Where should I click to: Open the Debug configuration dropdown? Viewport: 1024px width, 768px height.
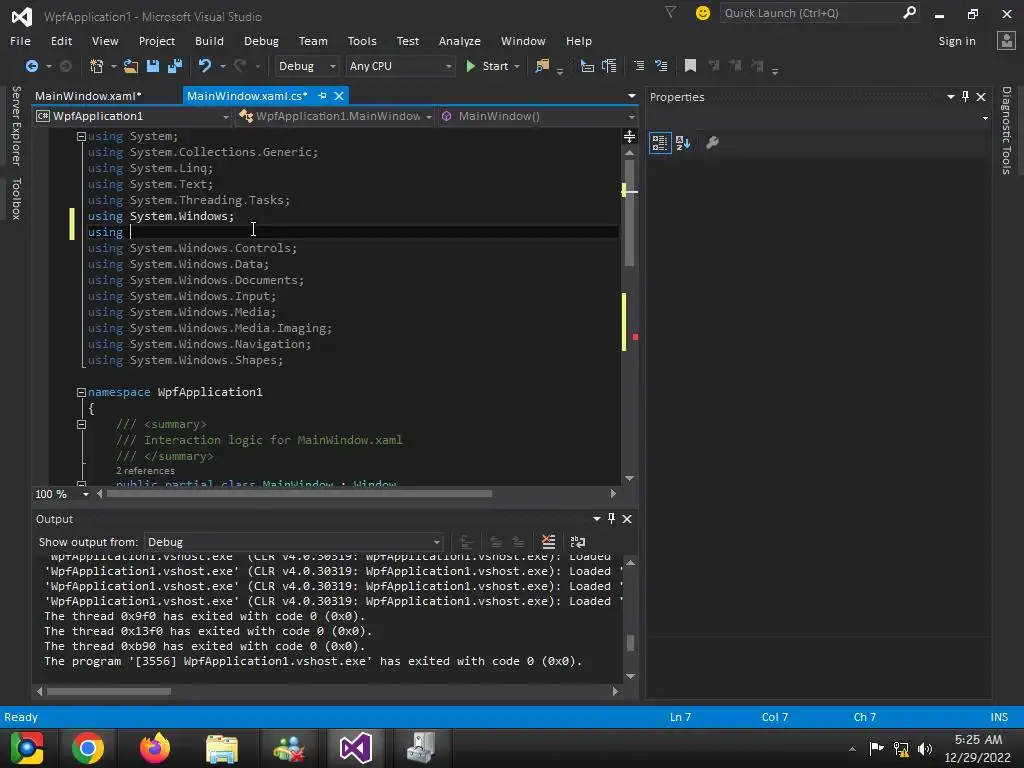pos(306,66)
